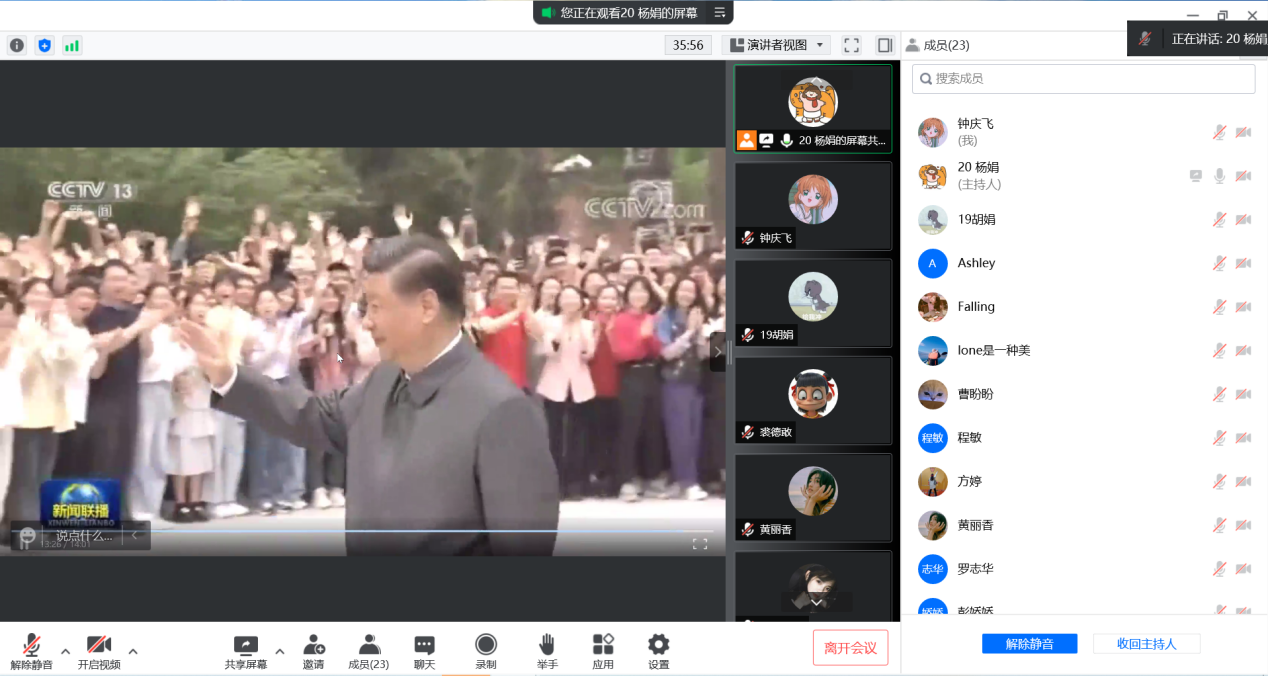Toggle the muted mic for 钟庆飞
This screenshot has width=1268, height=676.
coord(1219,132)
